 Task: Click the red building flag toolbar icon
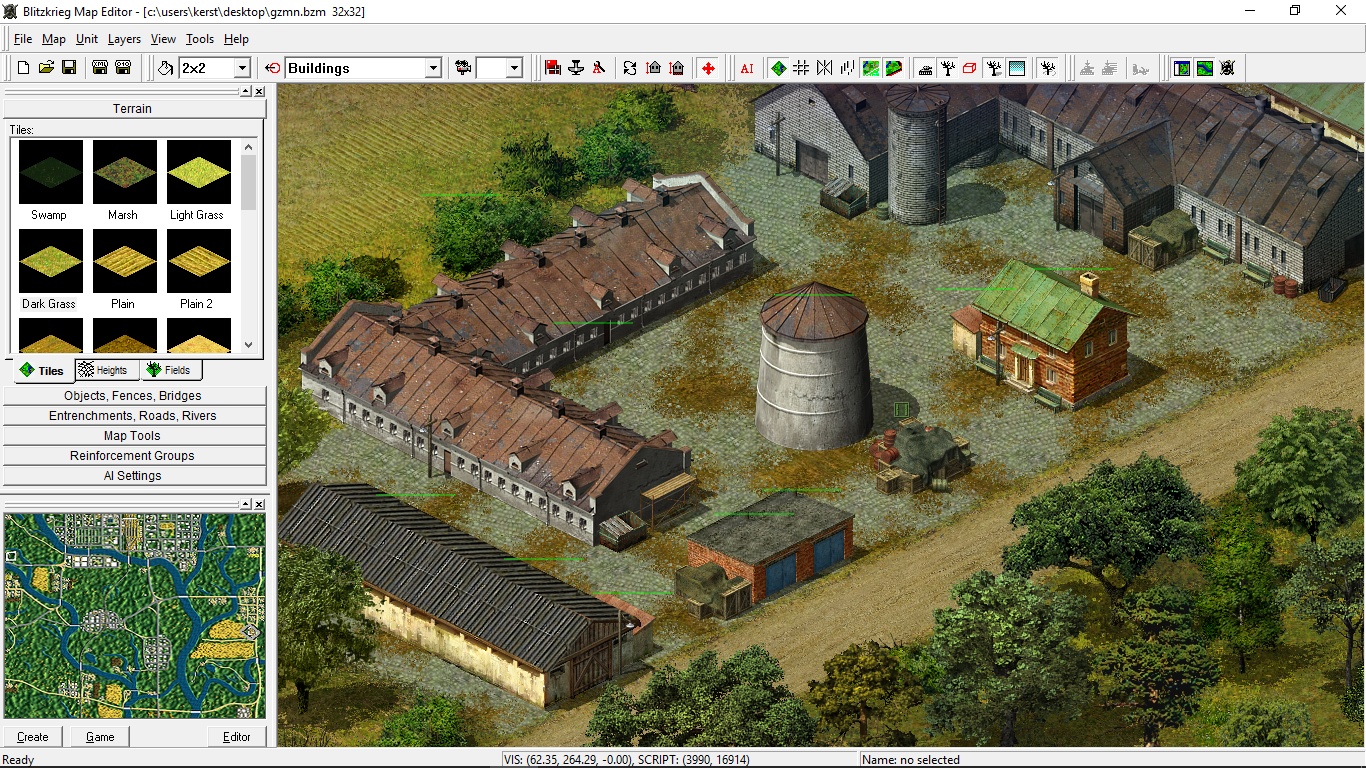pyautogui.click(x=552, y=68)
